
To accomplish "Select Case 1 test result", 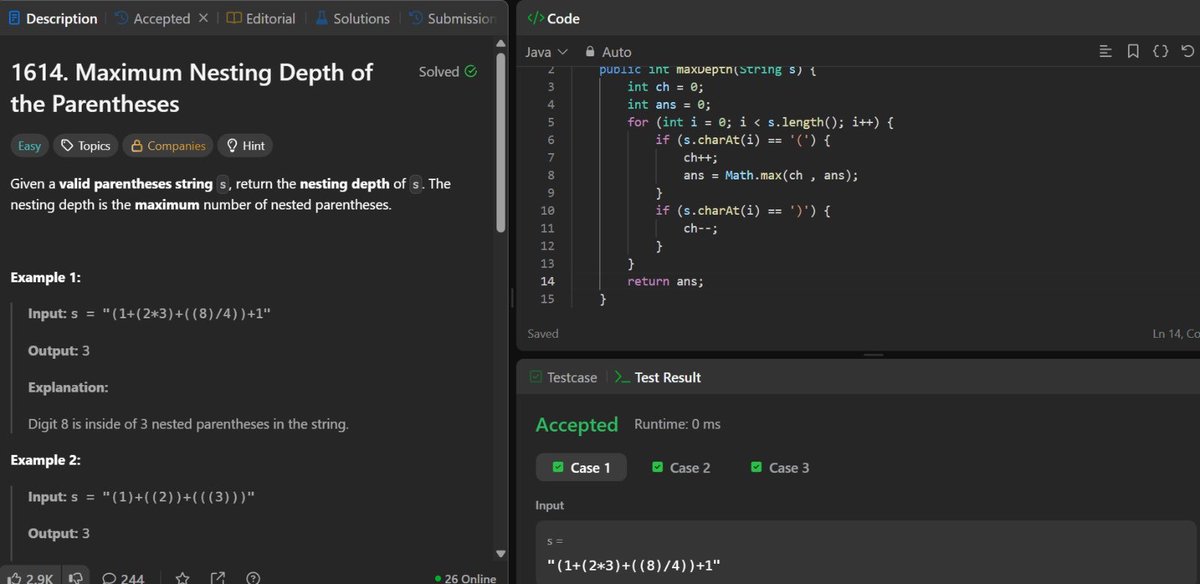I will 581,467.
